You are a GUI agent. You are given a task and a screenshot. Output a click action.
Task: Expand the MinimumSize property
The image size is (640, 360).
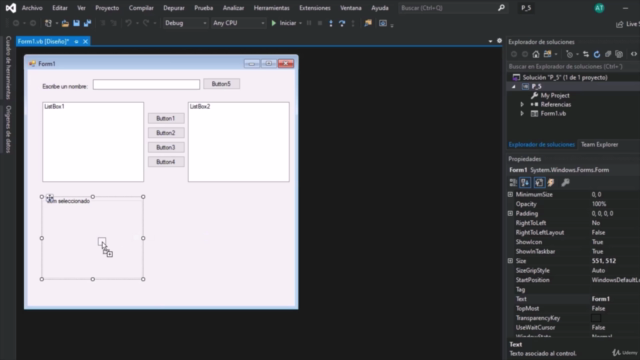coord(510,194)
